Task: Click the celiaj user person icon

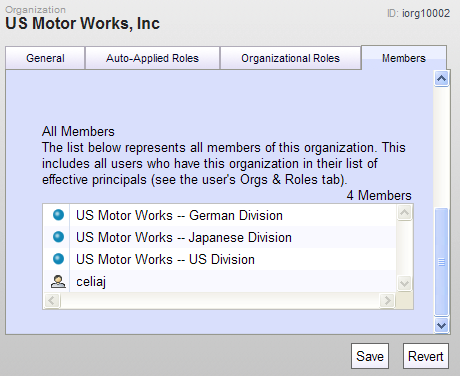Action: pyautogui.click(x=58, y=281)
